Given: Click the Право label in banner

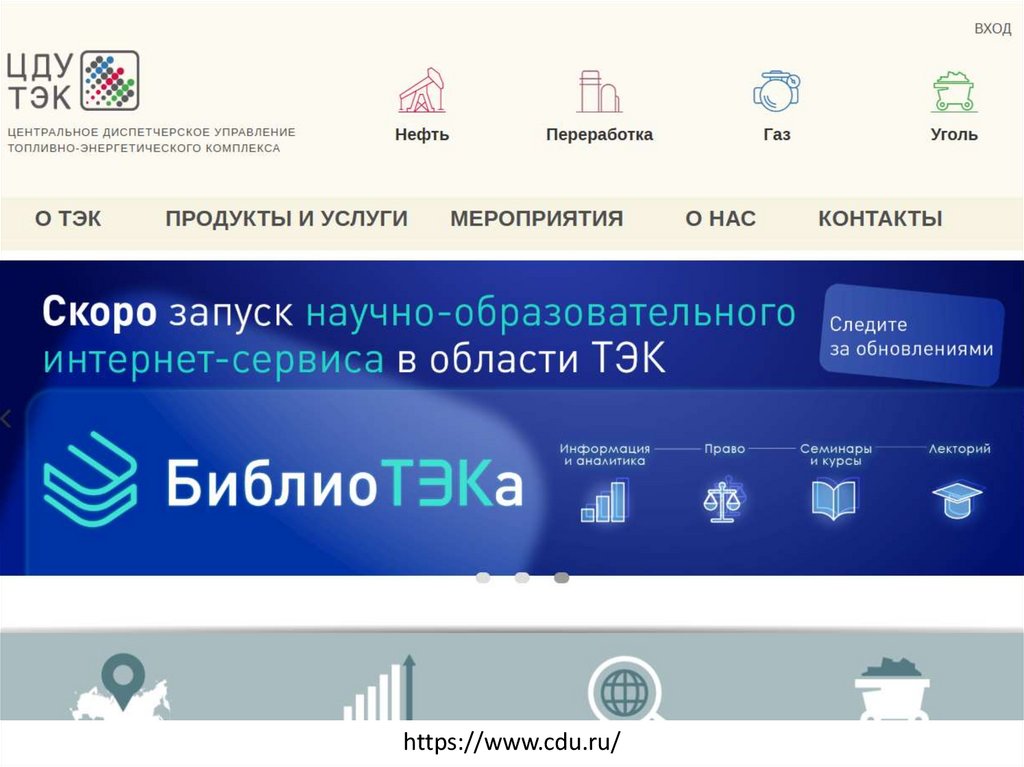Looking at the screenshot, I should point(724,449).
